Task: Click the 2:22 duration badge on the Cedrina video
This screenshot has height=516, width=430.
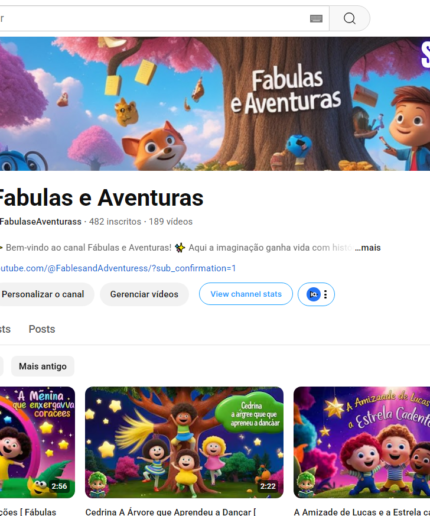Action: [268, 486]
